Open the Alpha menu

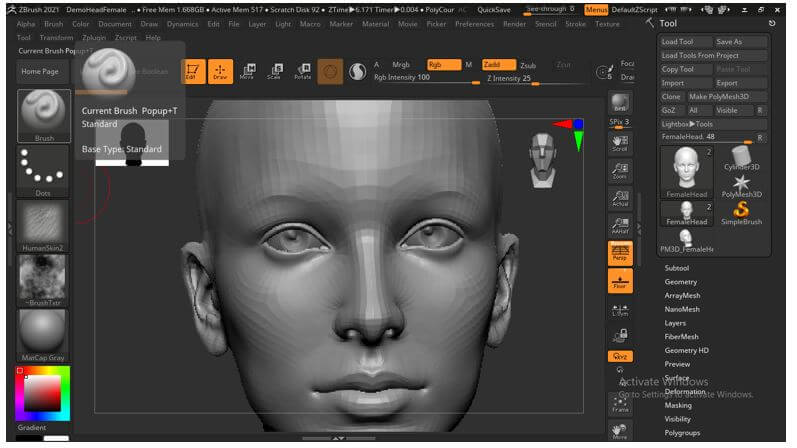pos(26,24)
